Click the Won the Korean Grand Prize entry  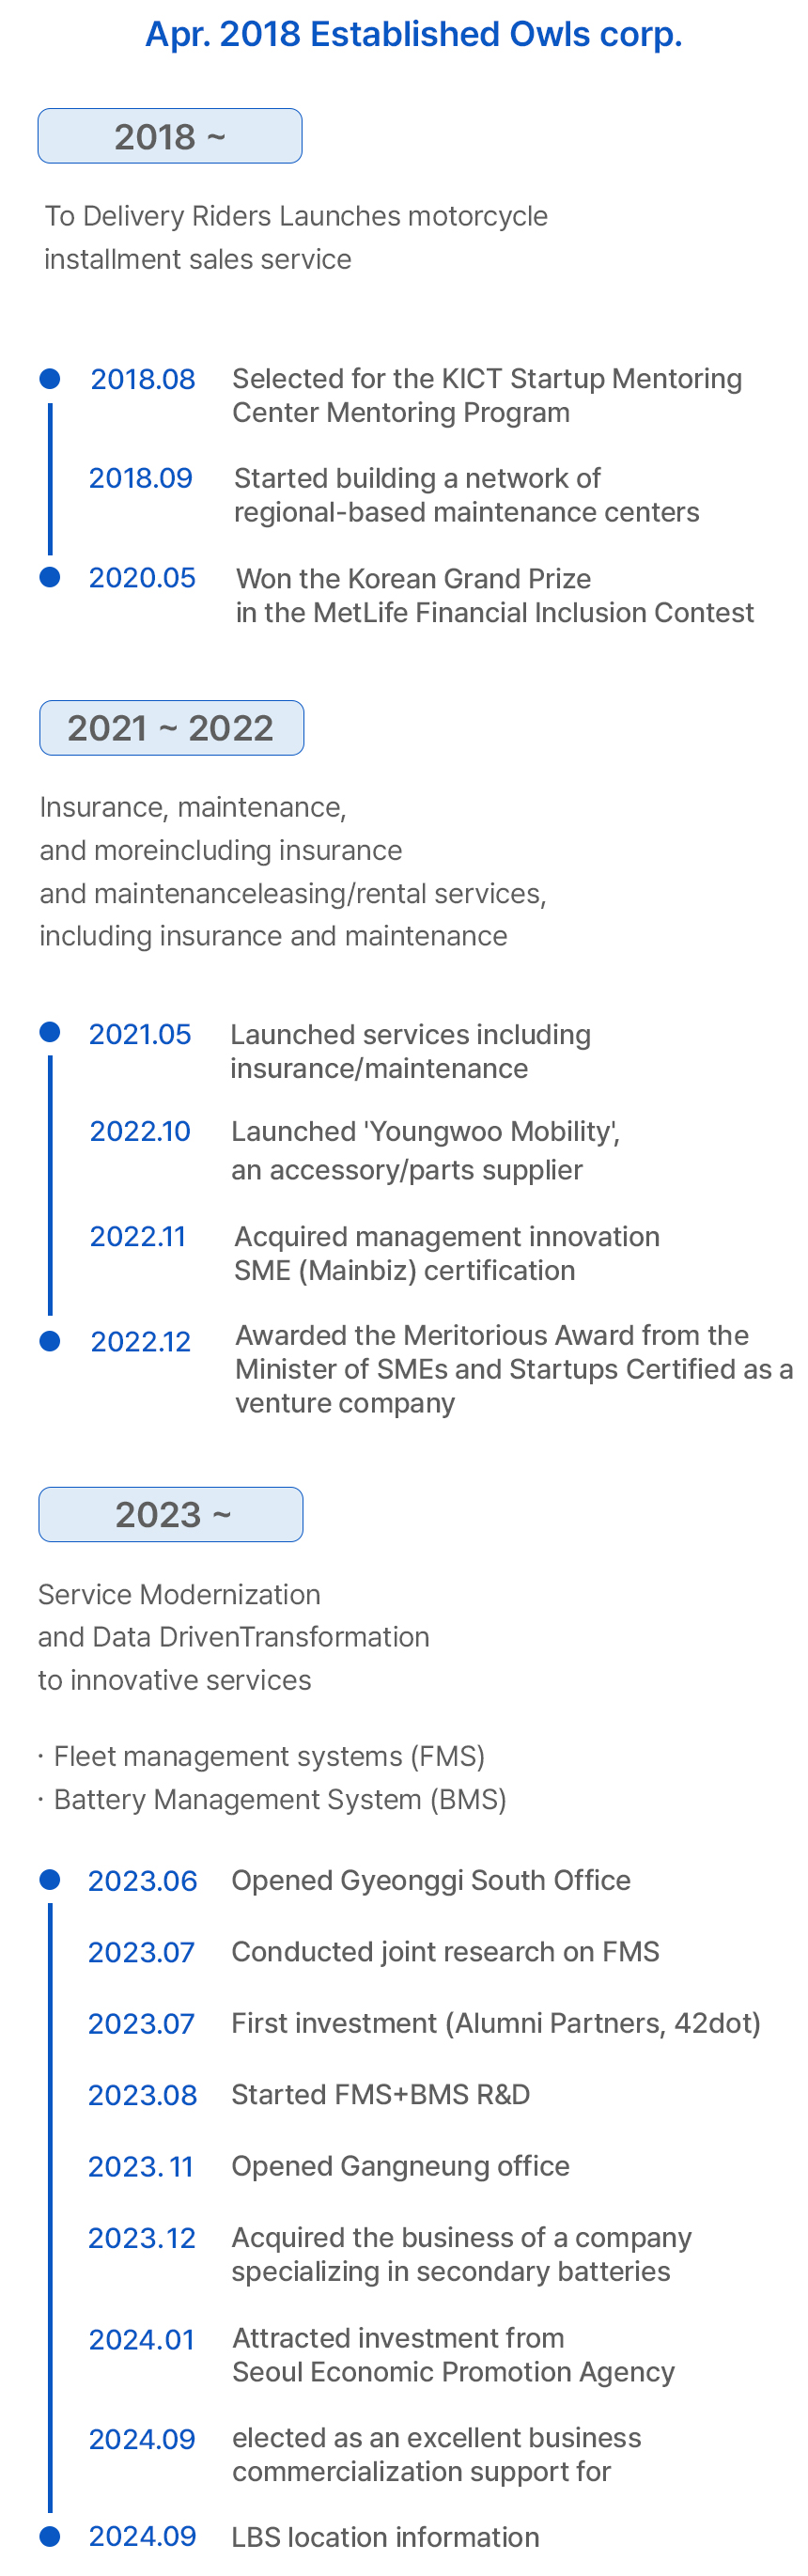pos(495,595)
